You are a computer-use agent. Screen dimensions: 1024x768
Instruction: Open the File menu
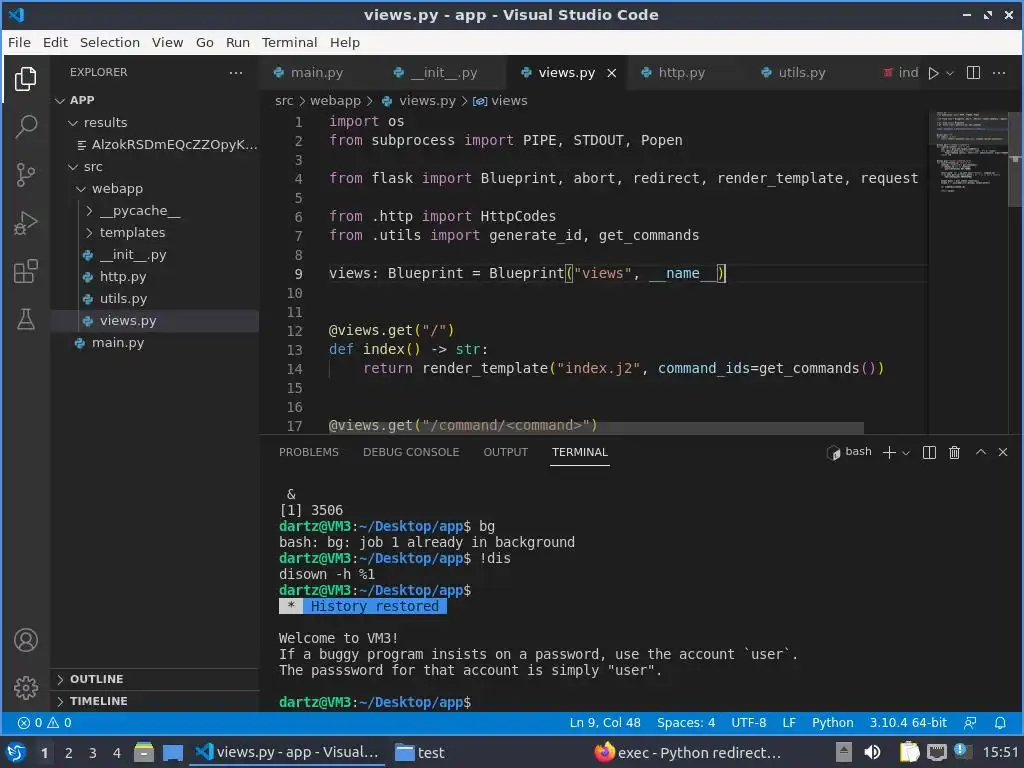click(19, 42)
